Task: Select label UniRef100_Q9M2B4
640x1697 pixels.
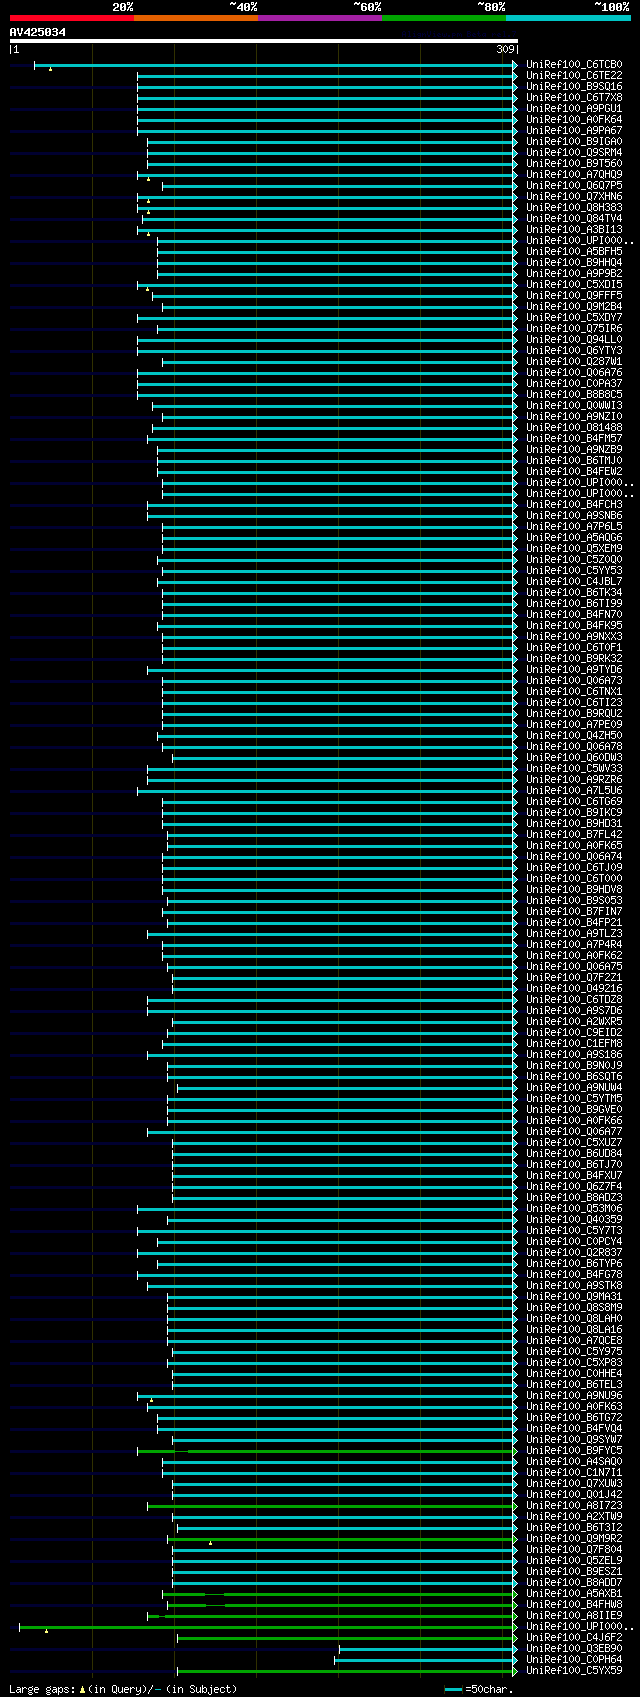Action: tap(574, 307)
